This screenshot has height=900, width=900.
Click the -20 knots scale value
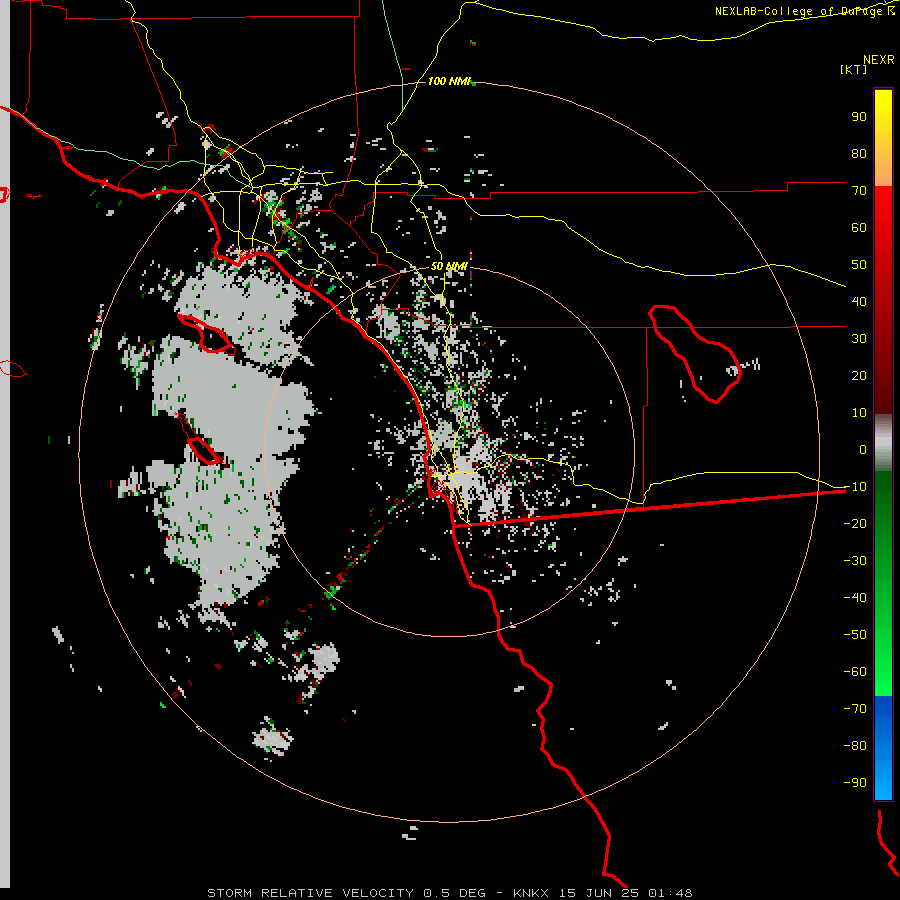tap(855, 524)
